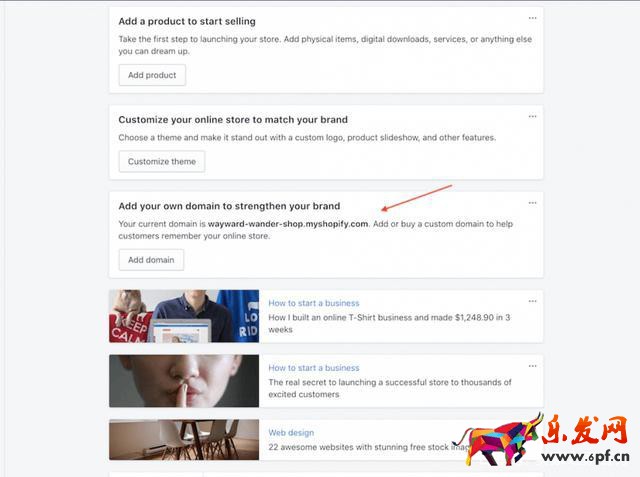Open the ellipsis menu on the Customize your online store card
This screenshot has height=477, width=640.
pos(532,116)
